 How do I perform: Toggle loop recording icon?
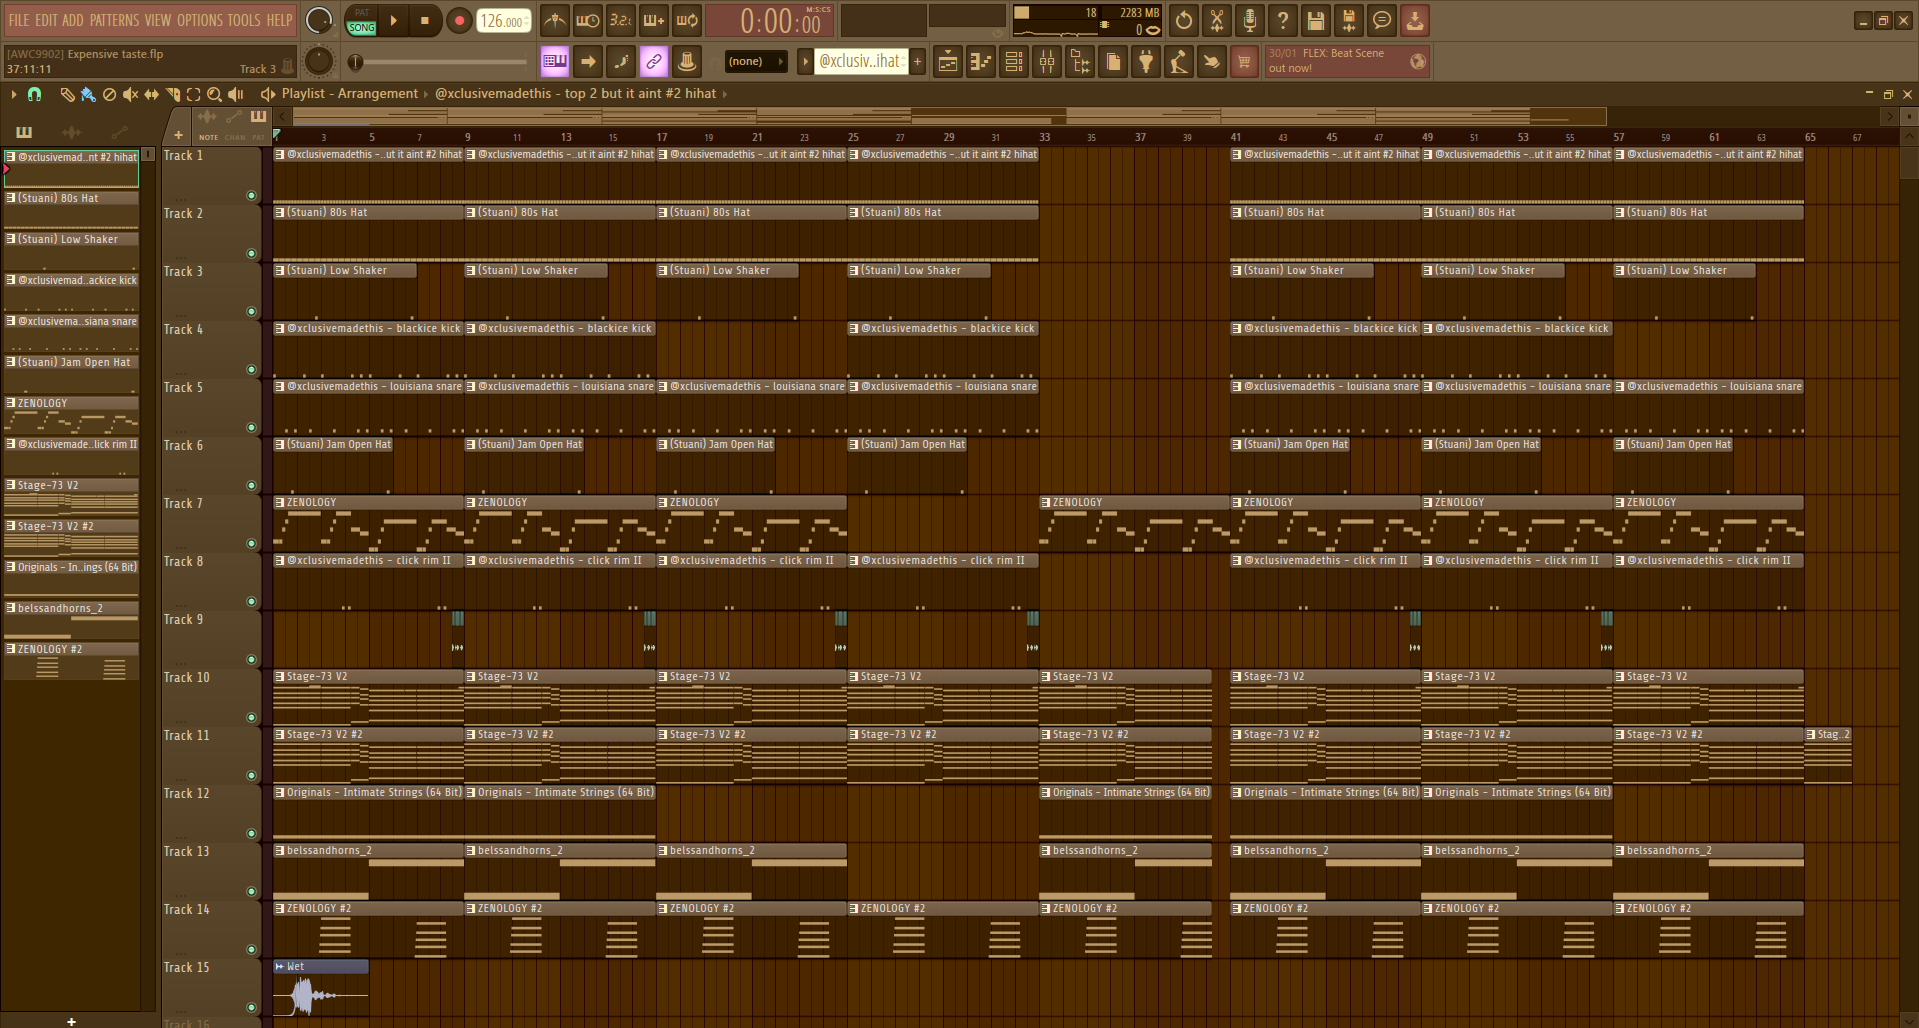[x=687, y=20]
